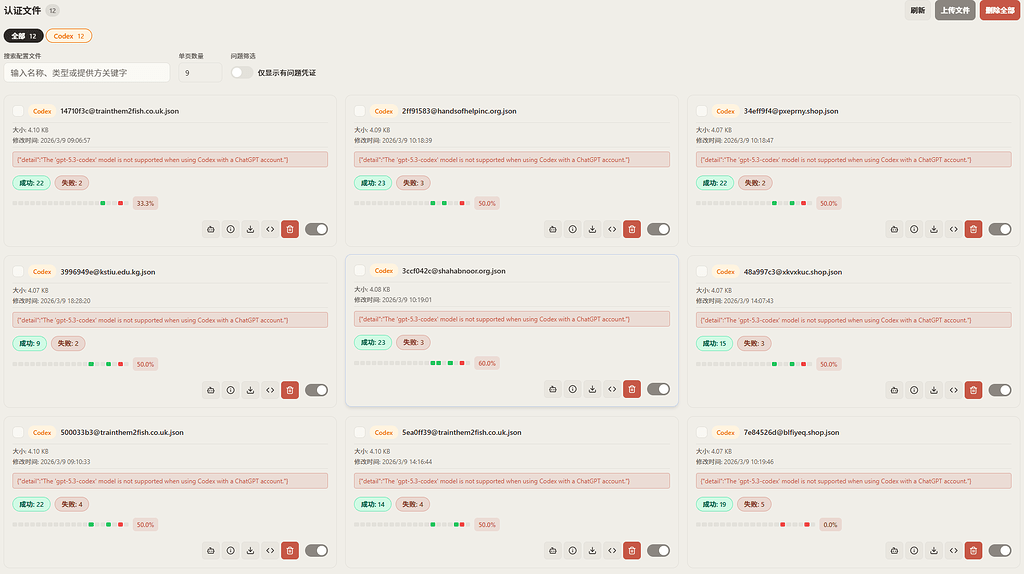The height and width of the screenshot is (574, 1024).
Task: Check the box for 7e84526d@blfiyeq.shop.json
Action: click(701, 432)
